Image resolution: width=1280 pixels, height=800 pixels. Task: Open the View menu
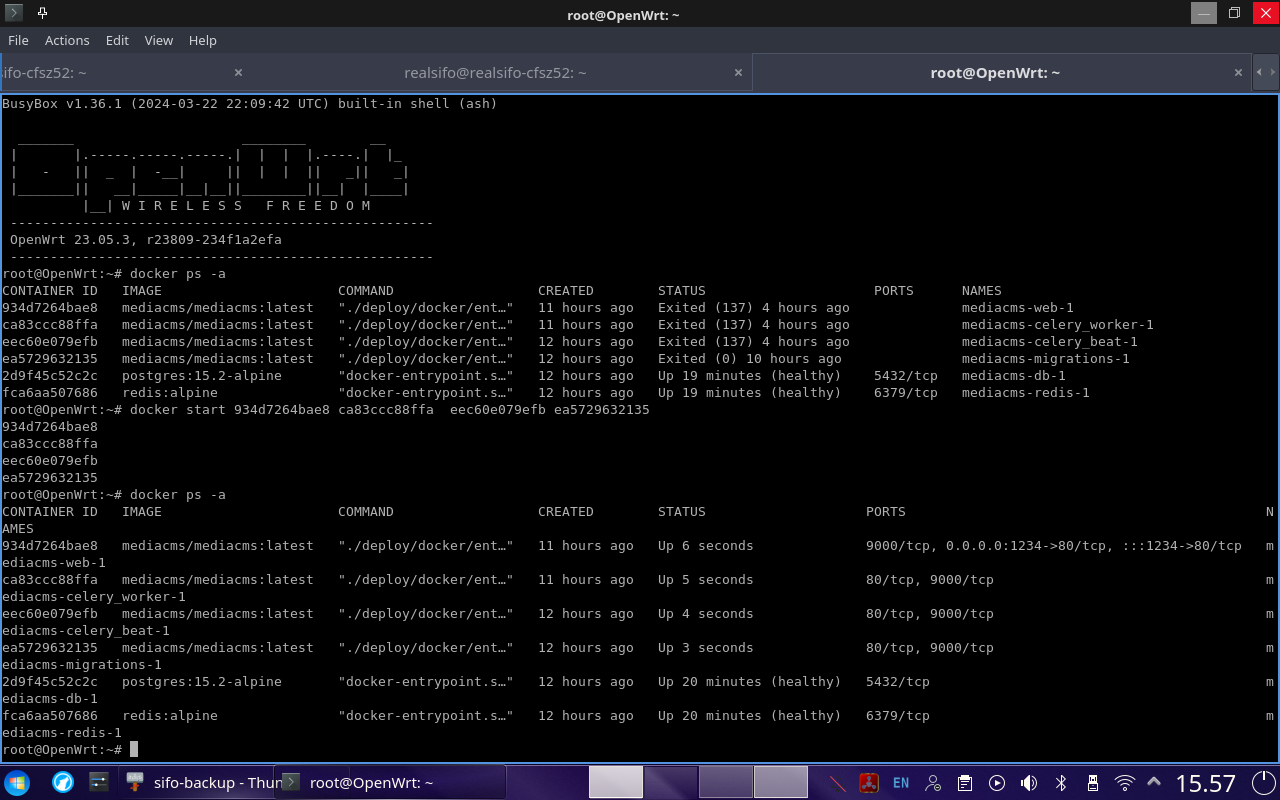click(158, 40)
